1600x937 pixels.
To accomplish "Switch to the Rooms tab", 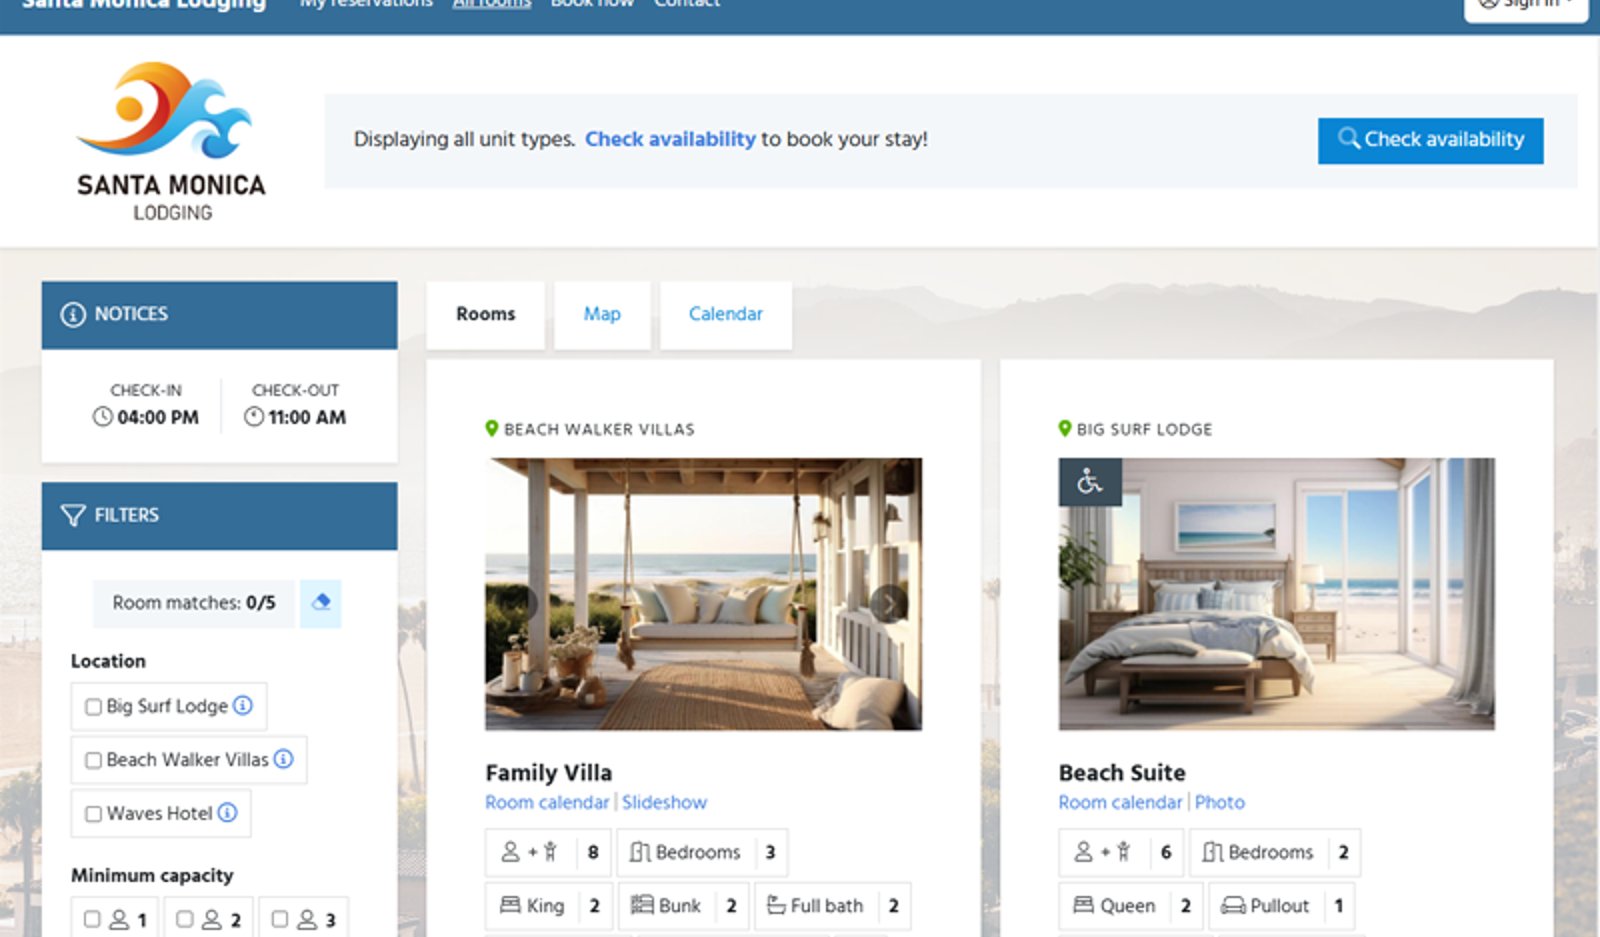I will 486,314.
